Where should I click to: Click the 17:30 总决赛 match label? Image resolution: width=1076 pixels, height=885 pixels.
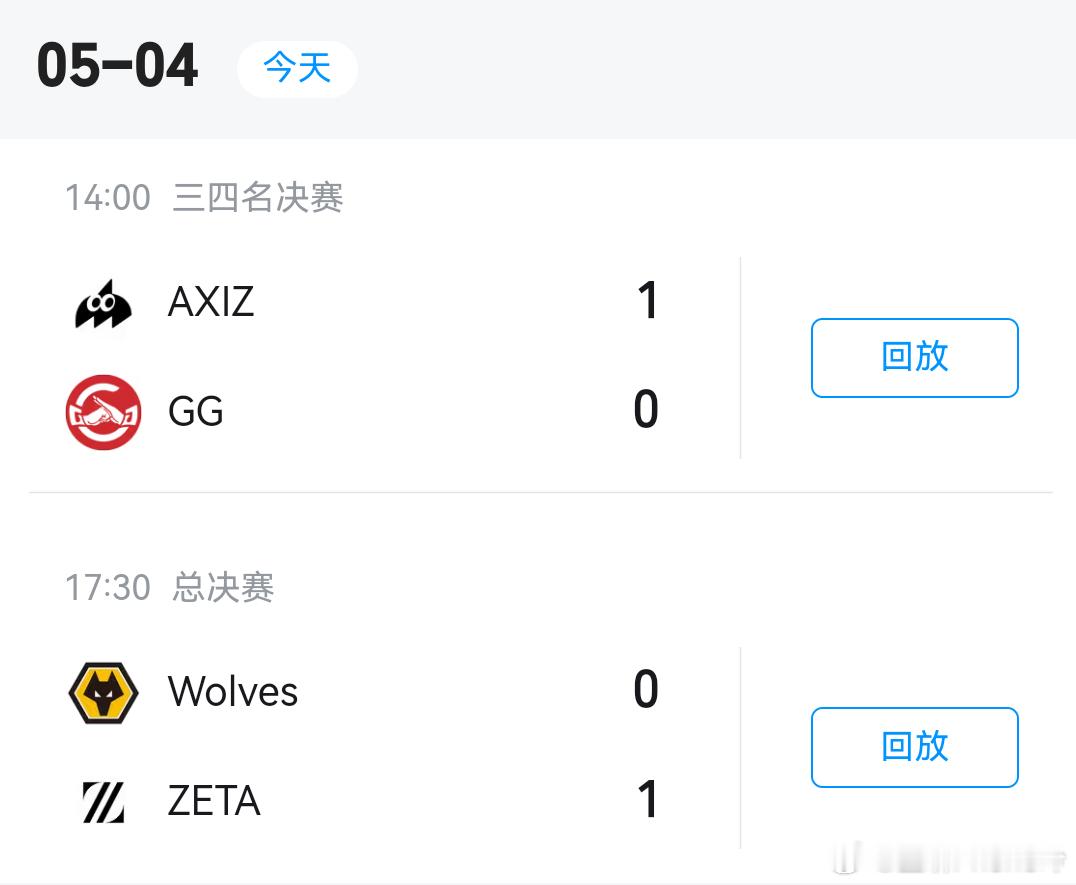169,587
